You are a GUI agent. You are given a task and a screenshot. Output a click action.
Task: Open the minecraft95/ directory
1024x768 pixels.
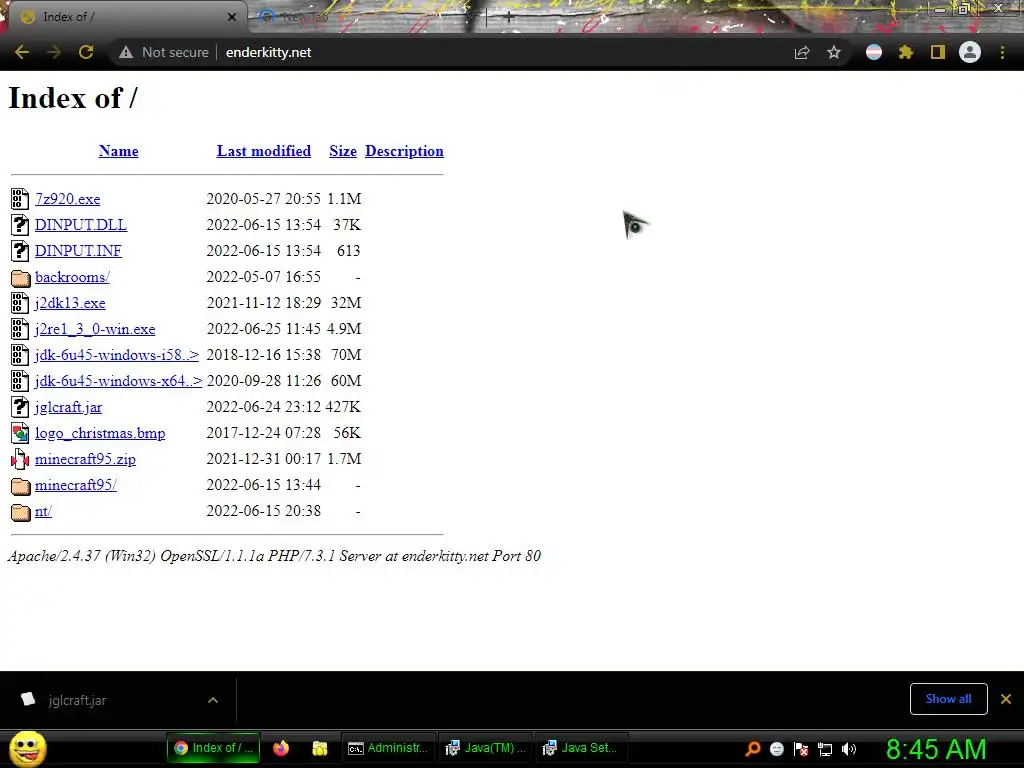point(76,485)
